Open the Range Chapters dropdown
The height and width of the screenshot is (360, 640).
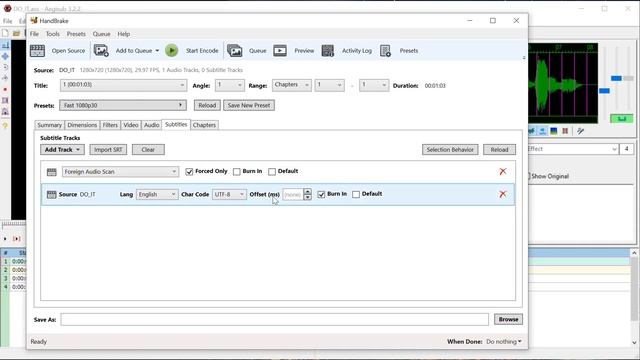click(291, 85)
